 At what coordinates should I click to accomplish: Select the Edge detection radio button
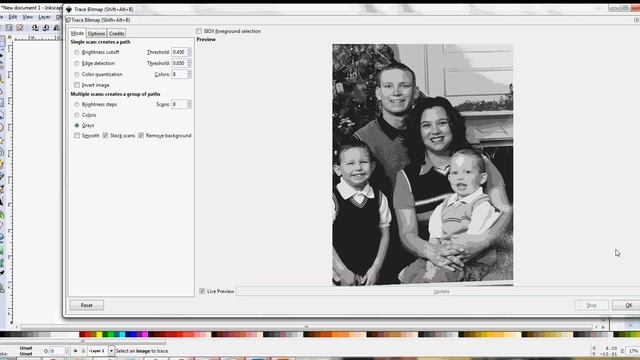77,63
